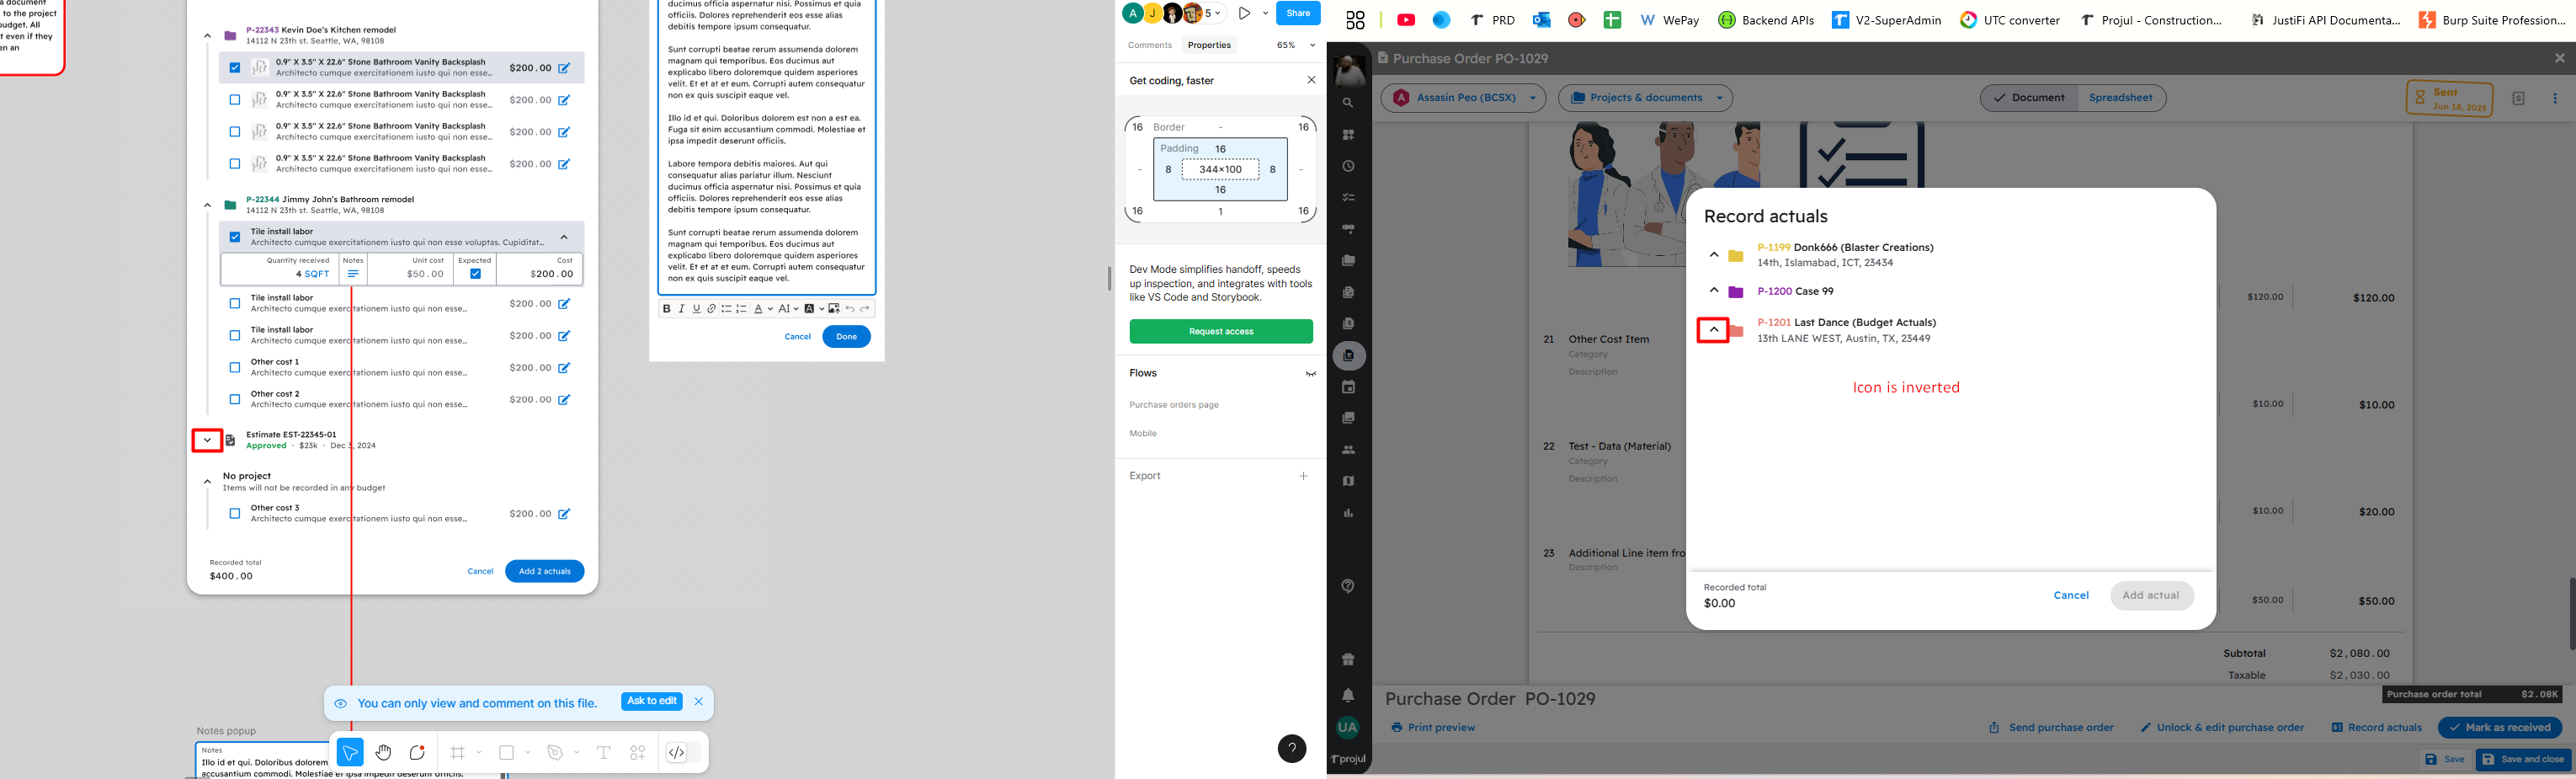Image resolution: width=2576 pixels, height=779 pixels.
Task: Click purchase order kebab menu icon
Action: pos(2555,98)
